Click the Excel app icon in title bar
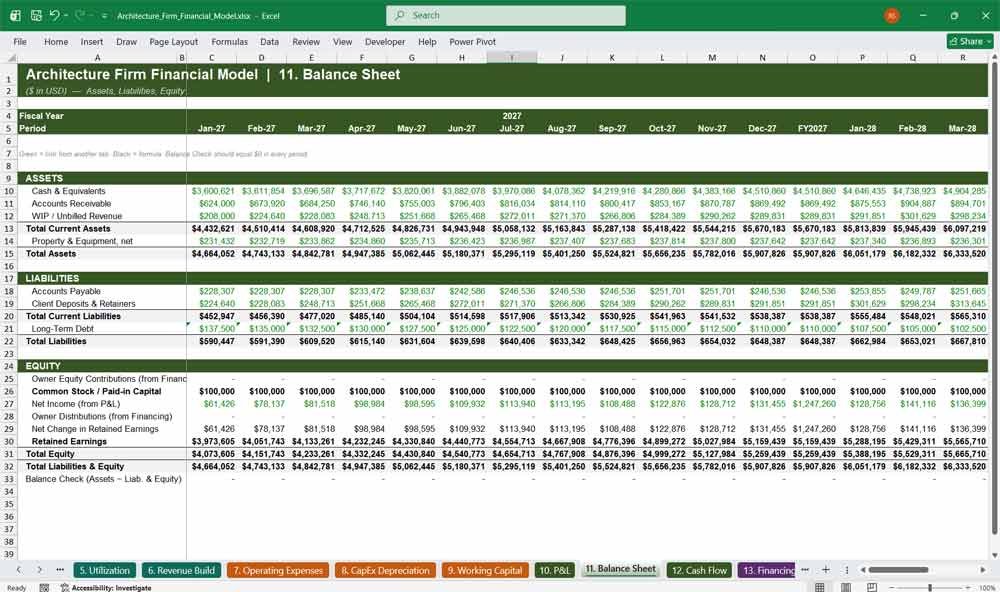 (15, 15)
